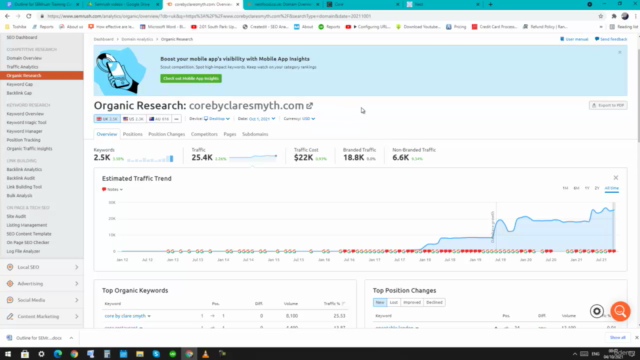Screen dimensions: 640x360
Task: Switch to the Subdomains tab
Action: [x=255, y=134]
